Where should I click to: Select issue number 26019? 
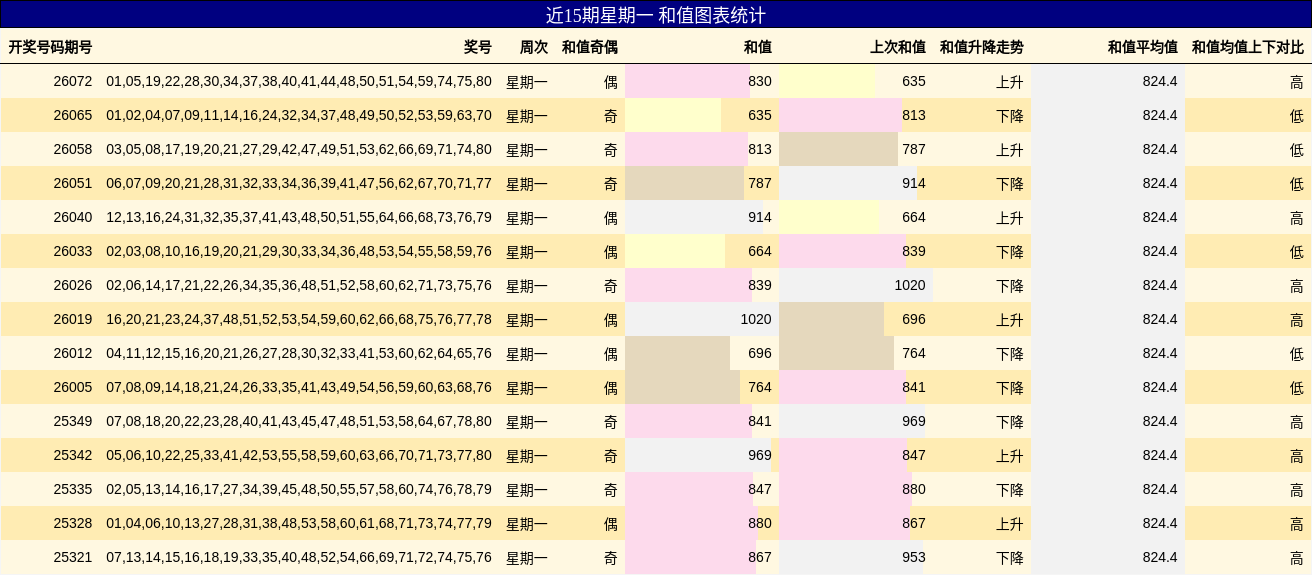tap(73, 319)
